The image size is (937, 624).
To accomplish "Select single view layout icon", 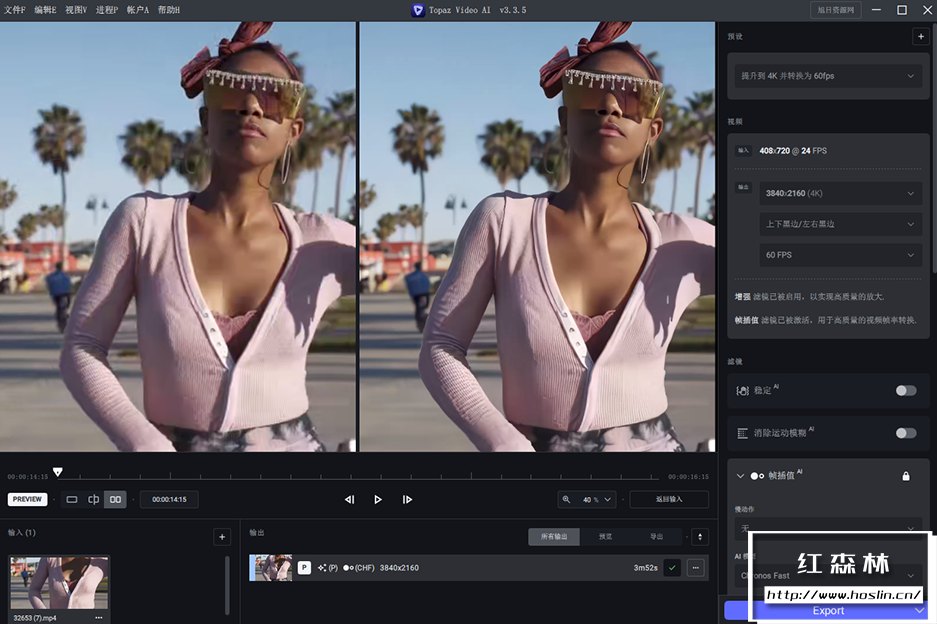I will click(72, 499).
